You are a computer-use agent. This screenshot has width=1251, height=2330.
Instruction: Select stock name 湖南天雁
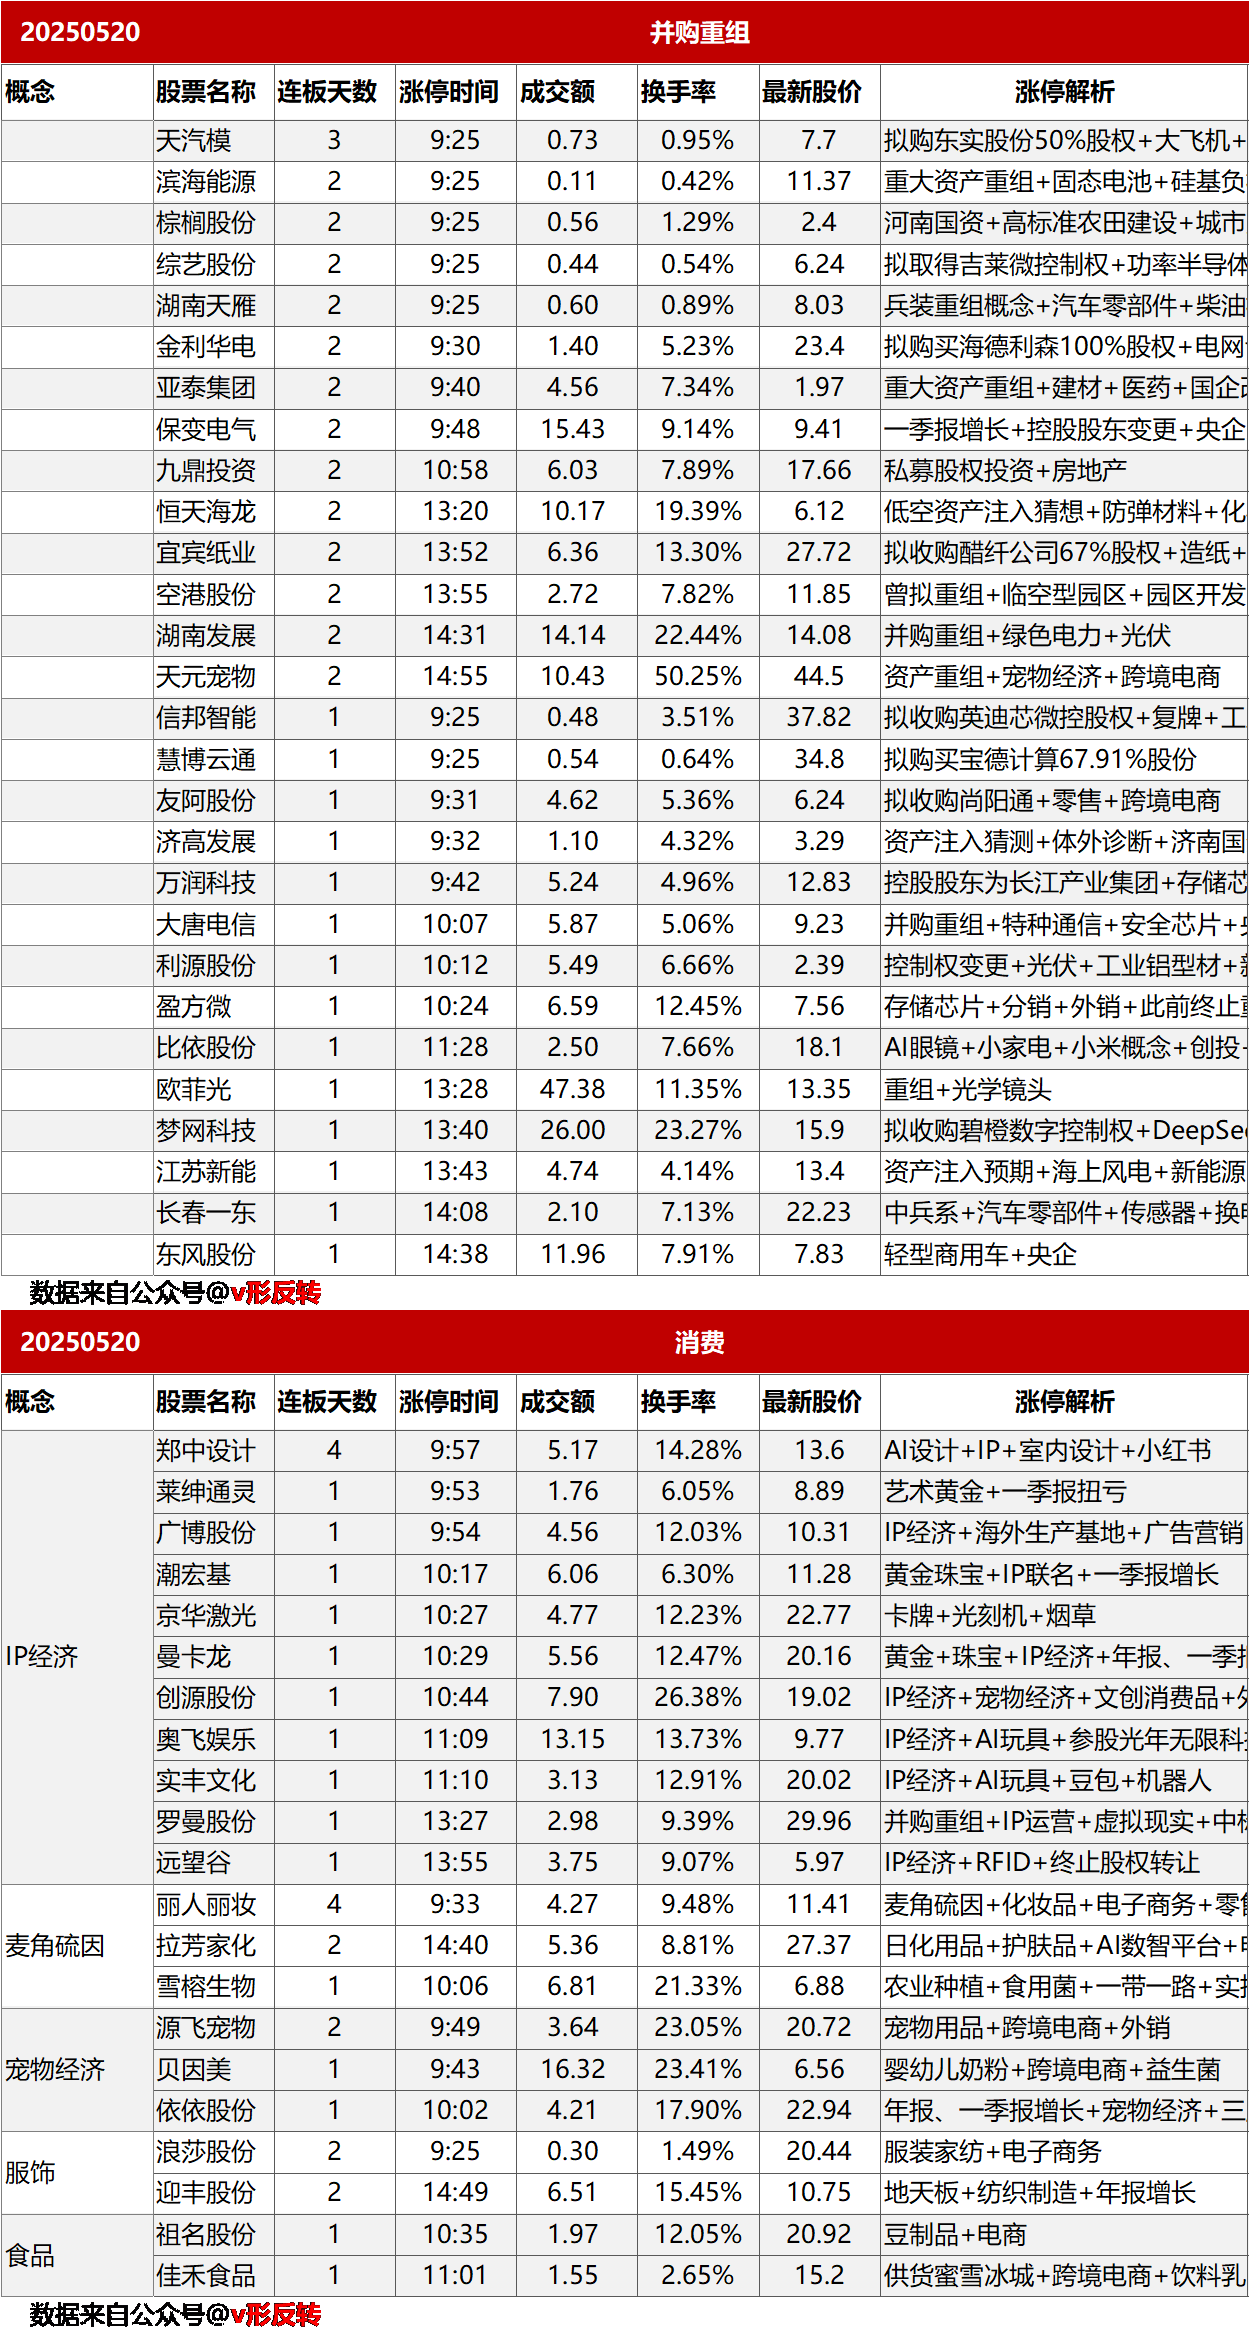[x=206, y=305]
